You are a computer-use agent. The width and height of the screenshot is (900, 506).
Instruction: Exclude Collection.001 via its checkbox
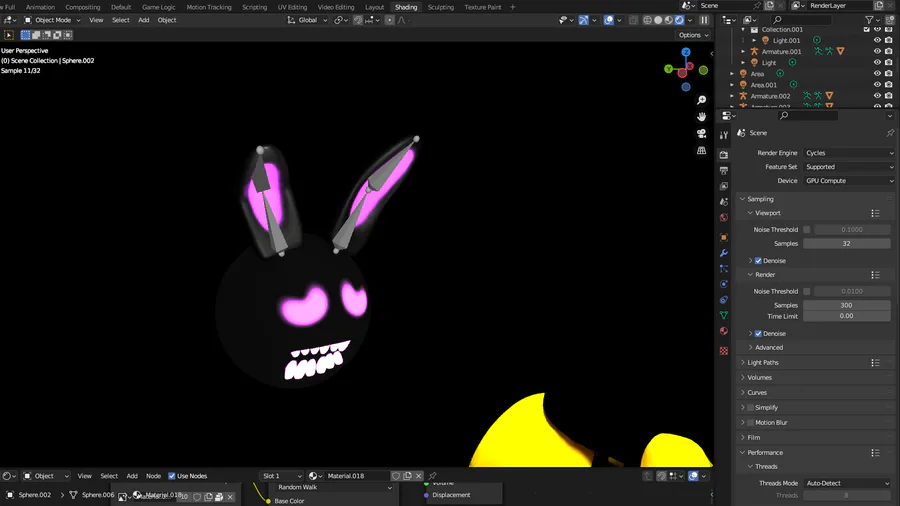867,29
